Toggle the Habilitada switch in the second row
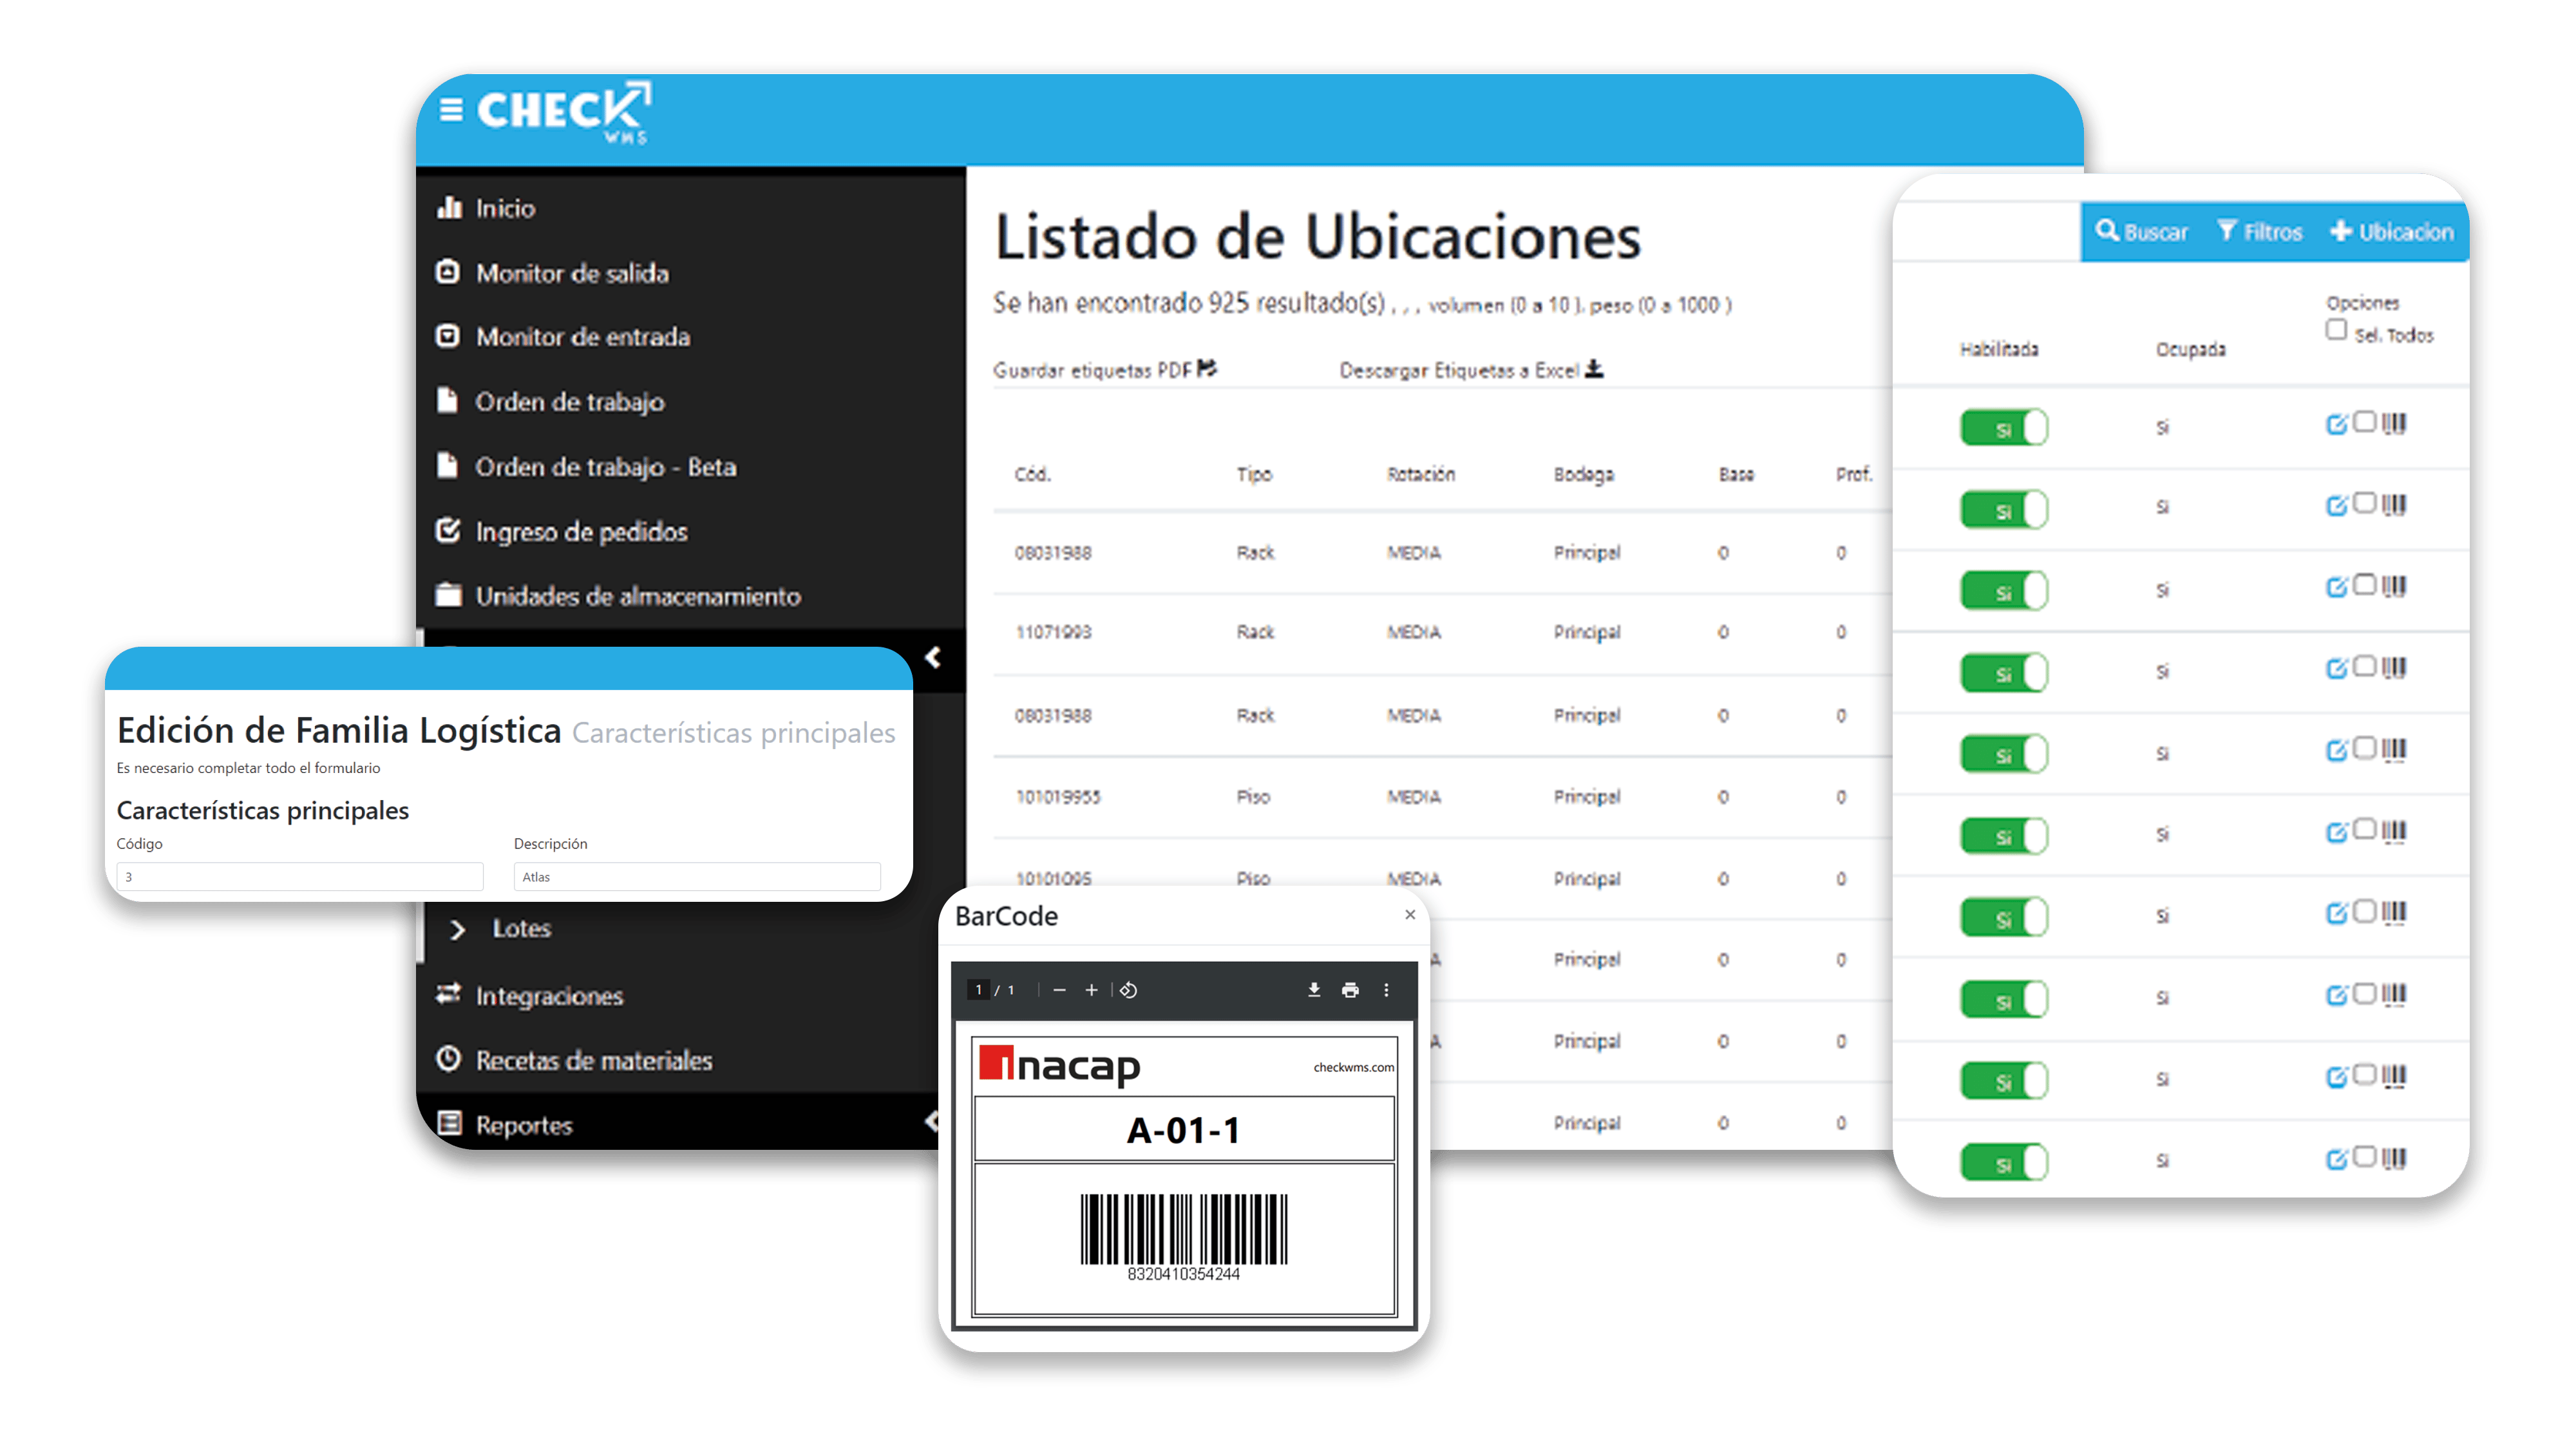2576x1450 pixels. 2004,510
